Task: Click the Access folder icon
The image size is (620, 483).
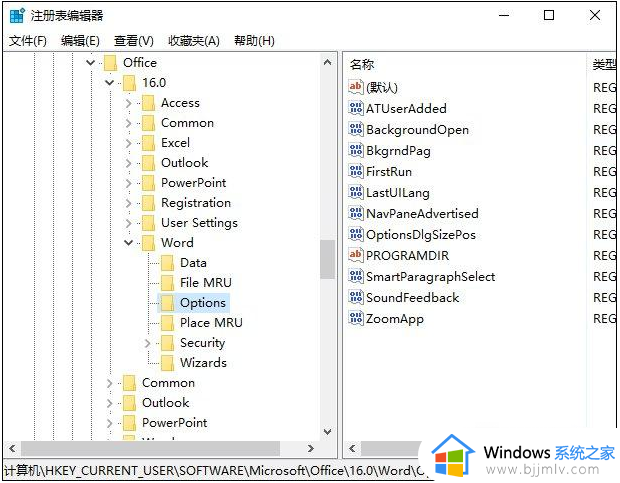Action: 148,103
